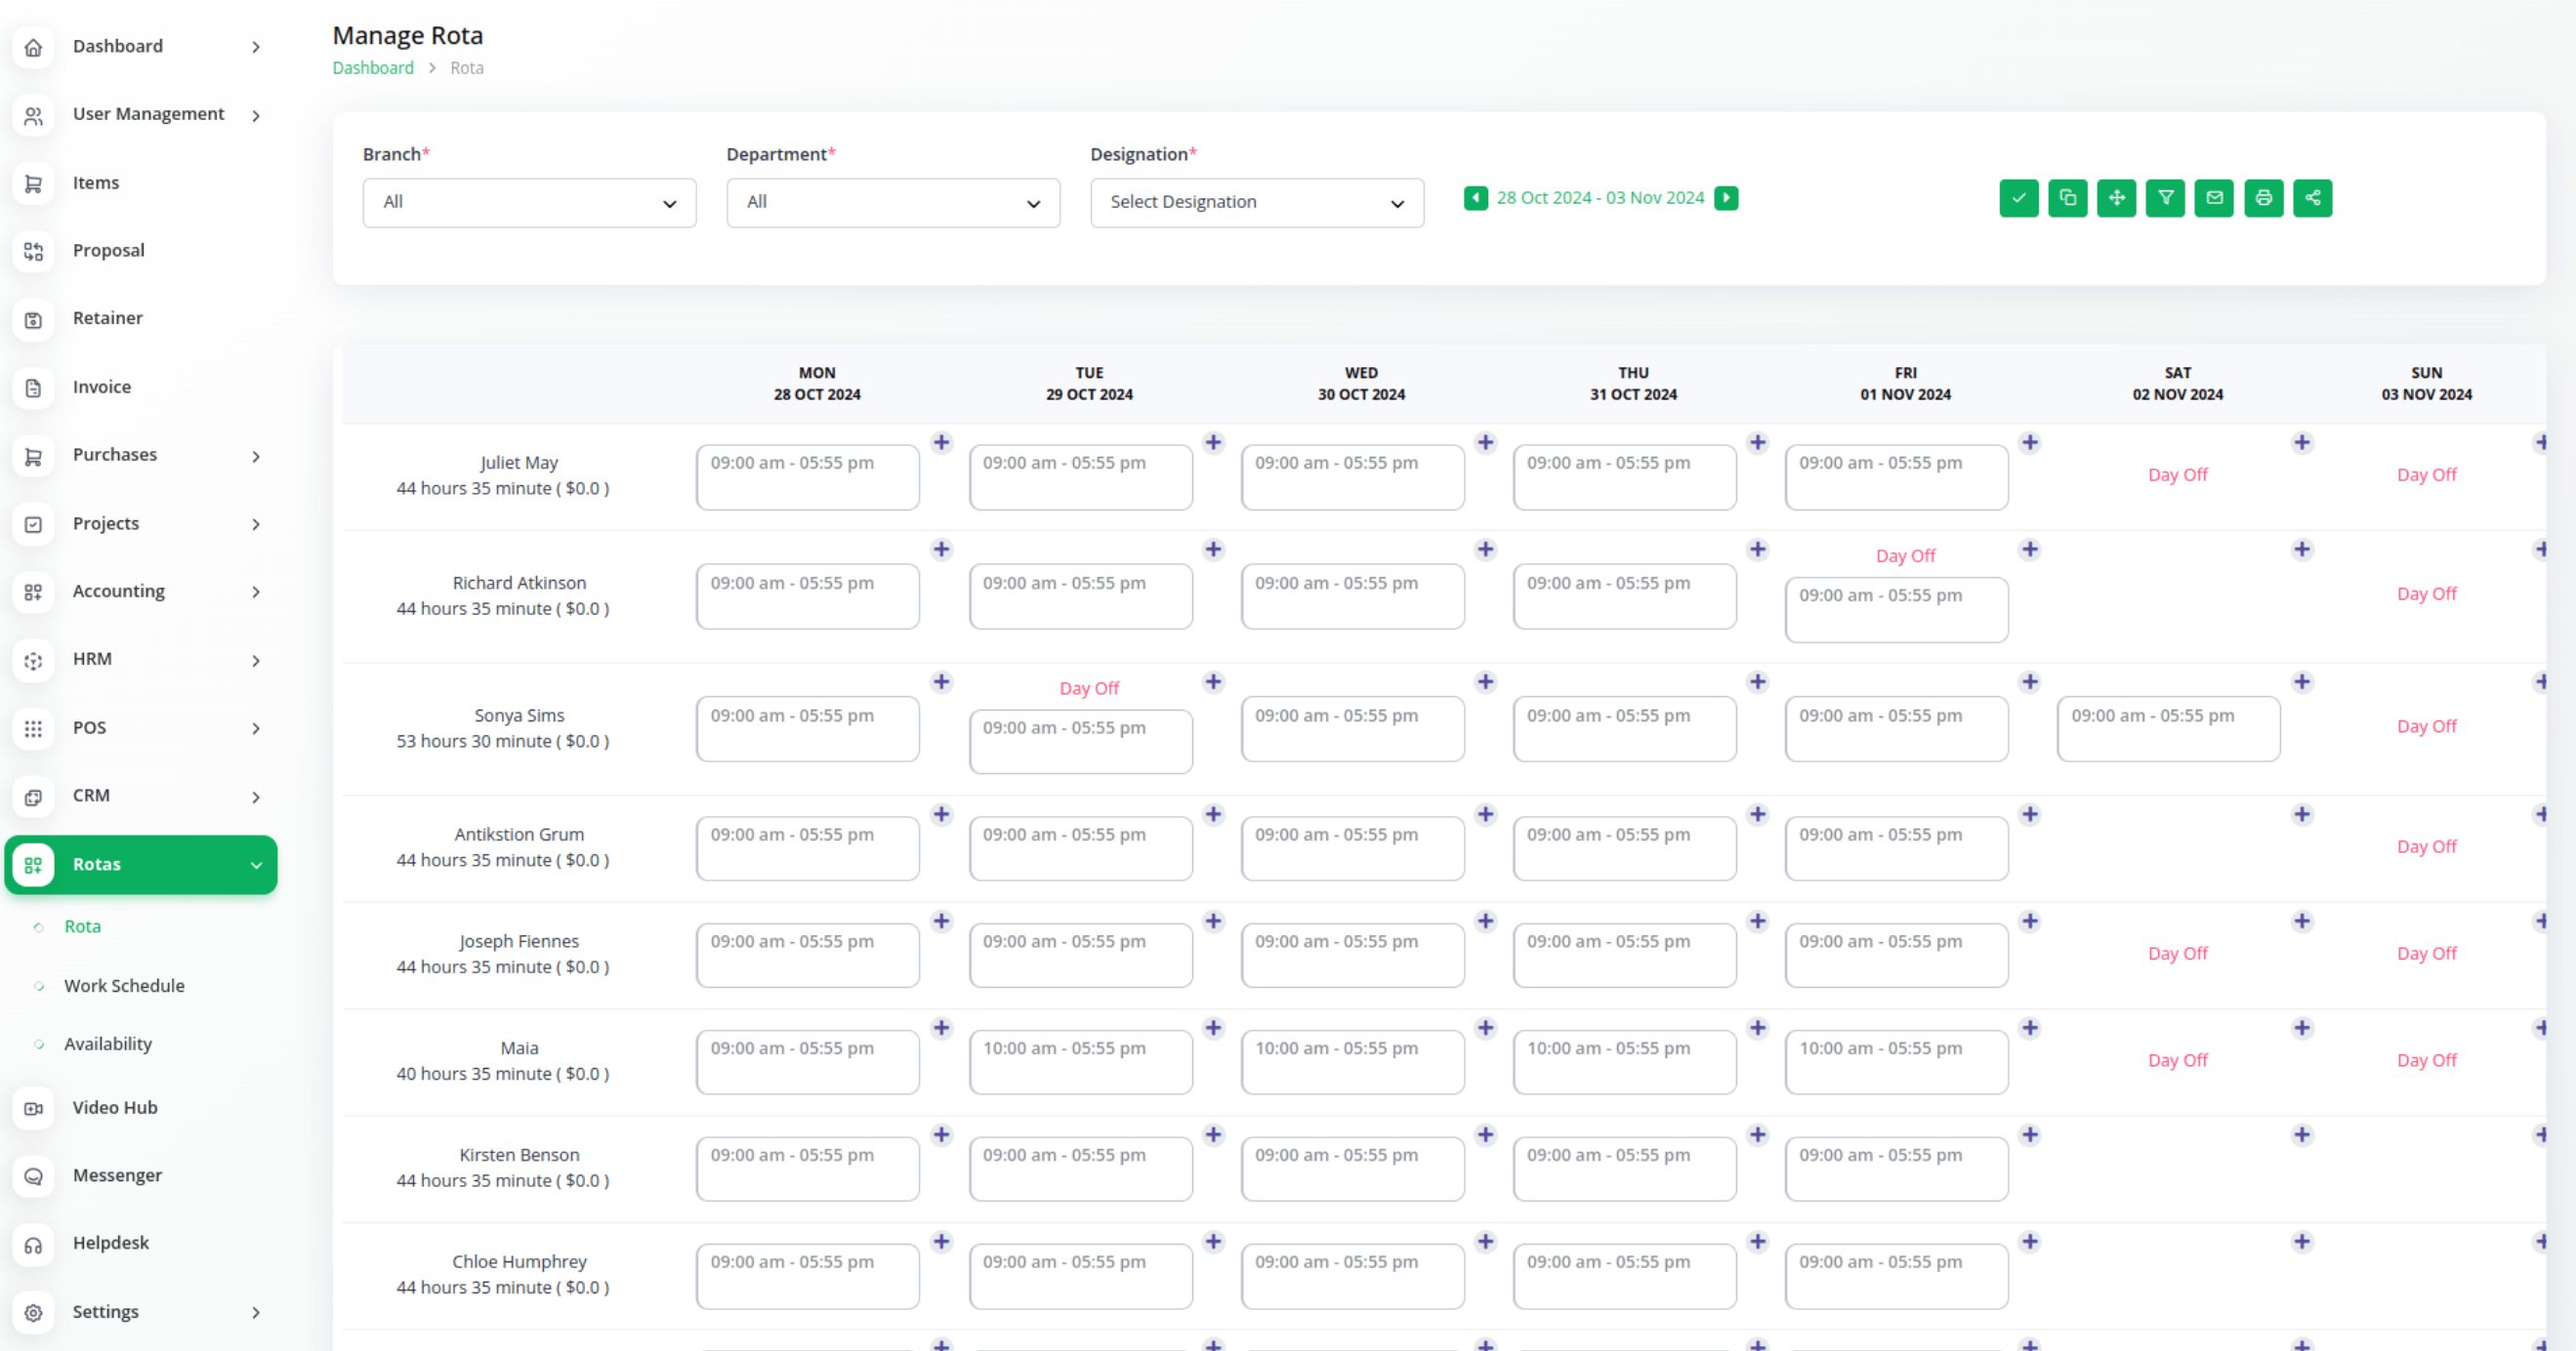Screen dimensions: 2576x1351
Task: Click the Dashboard breadcrumb link
Action: [x=373, y=68]
